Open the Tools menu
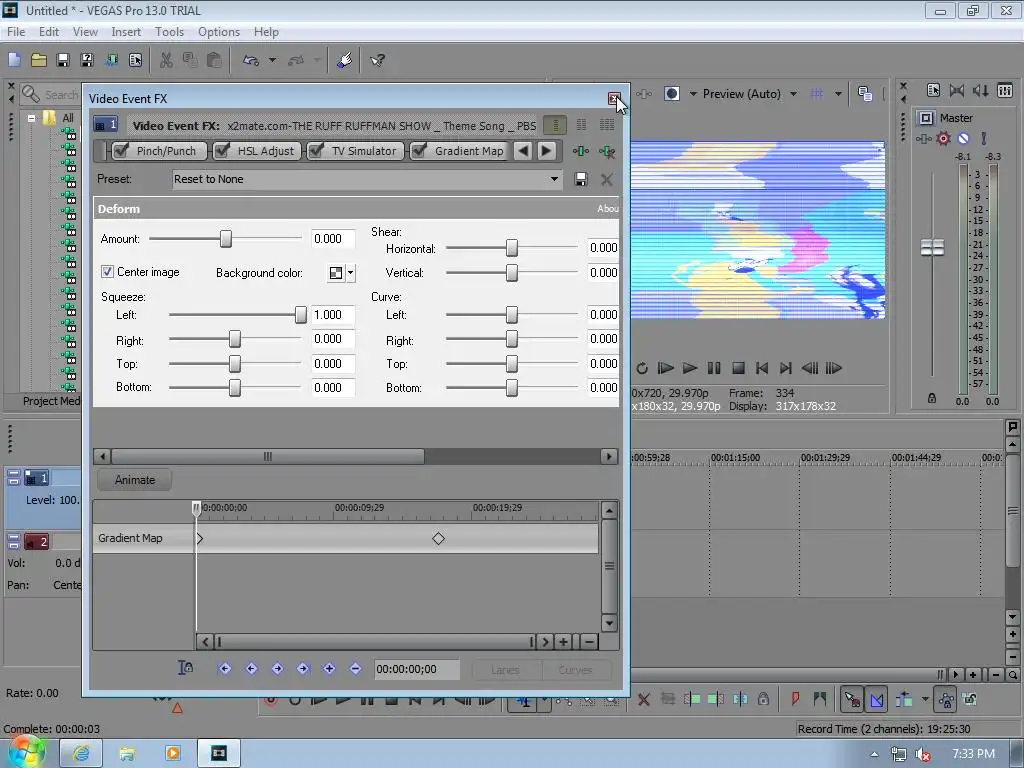Viewport: 1024px width, 768px height. pos(169,32)
